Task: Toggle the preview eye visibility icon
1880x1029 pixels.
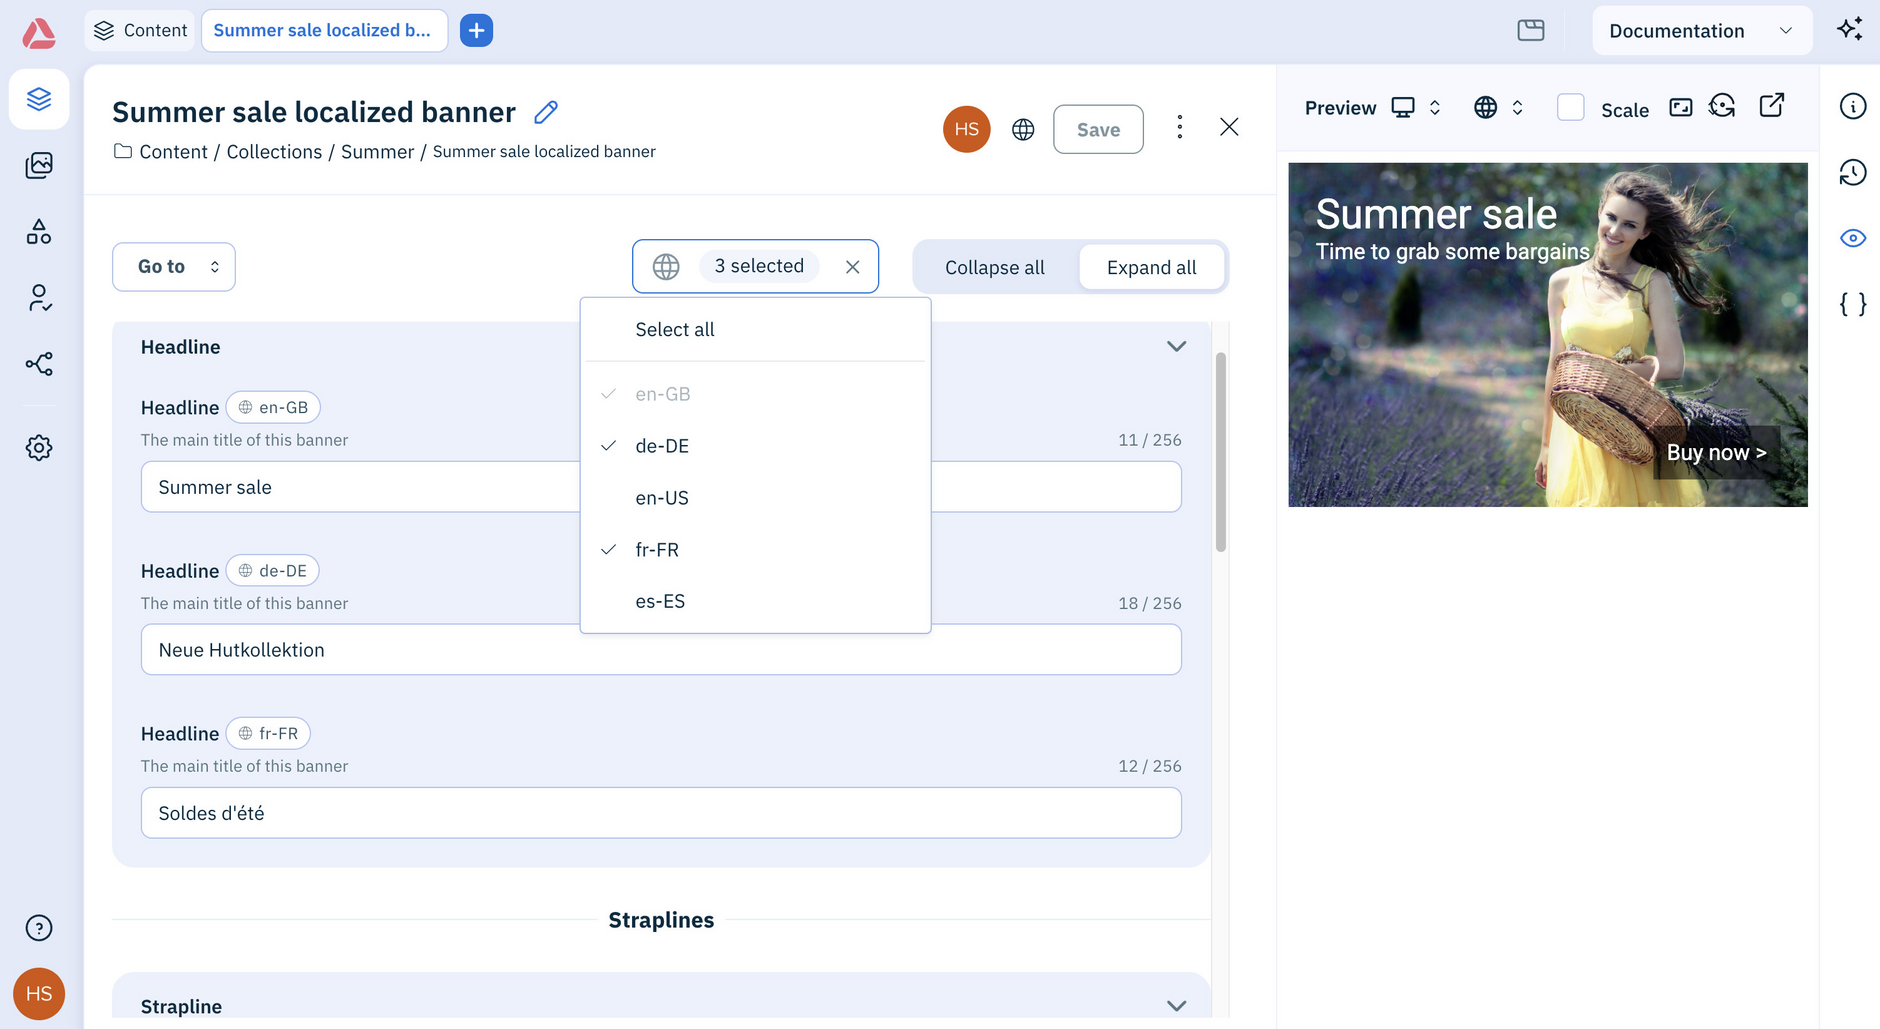Action: (1853, 238)
